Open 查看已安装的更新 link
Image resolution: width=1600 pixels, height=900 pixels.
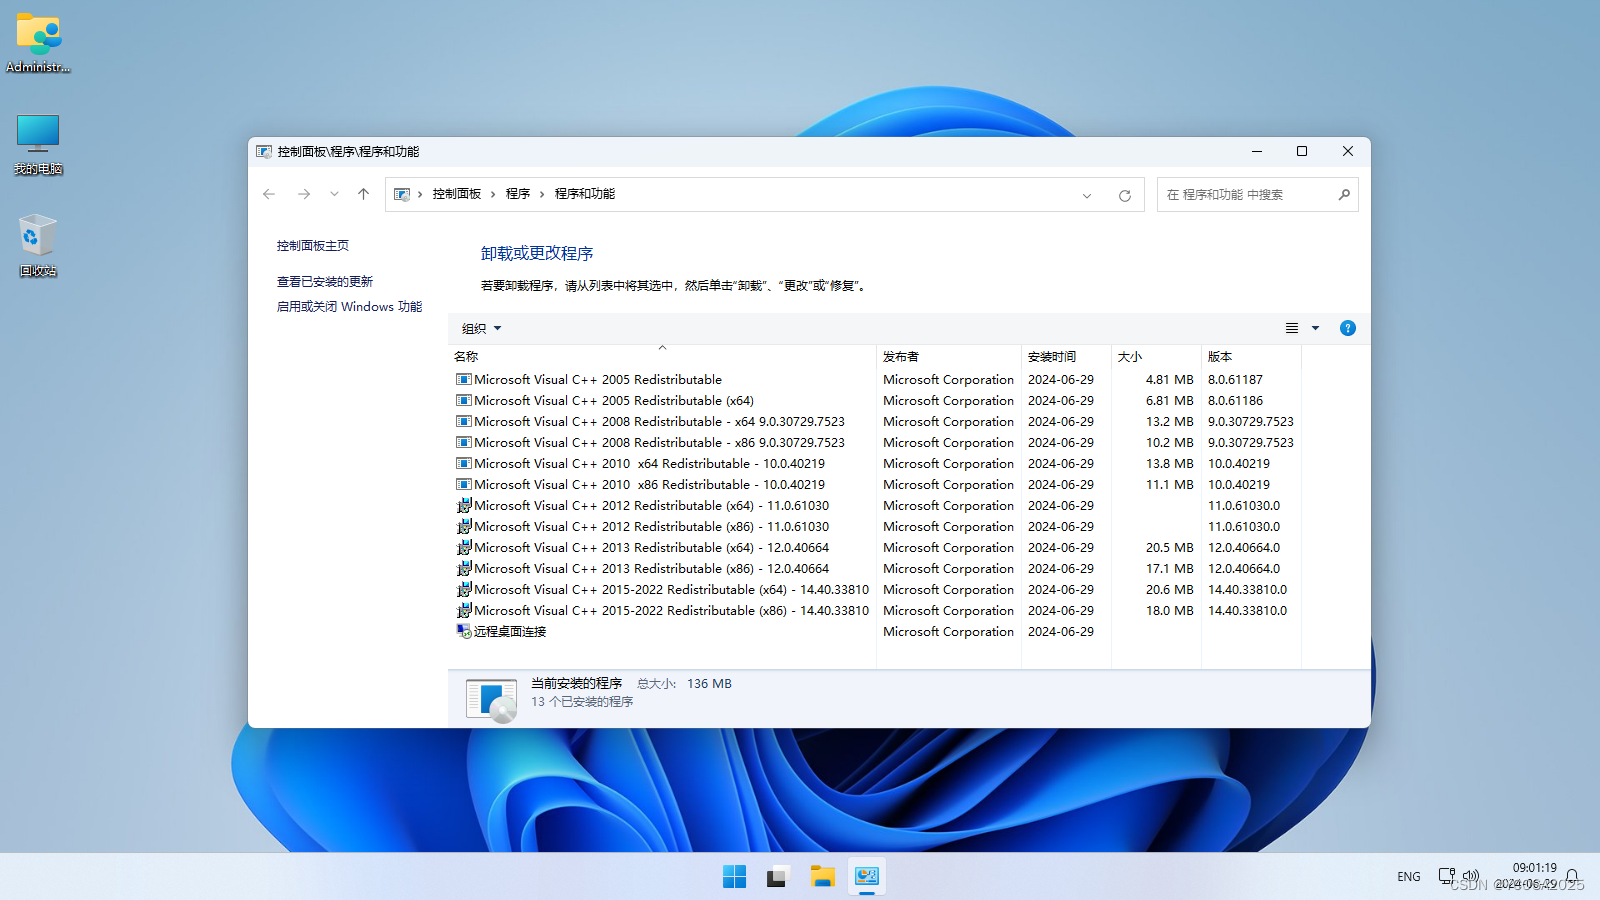pyautogui.click(x=325, y=282)
